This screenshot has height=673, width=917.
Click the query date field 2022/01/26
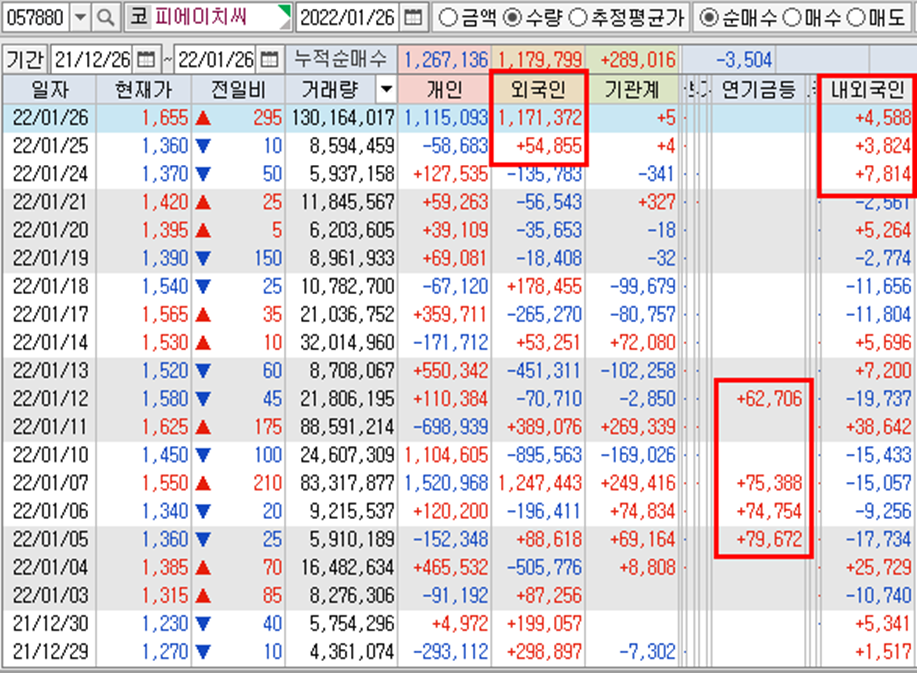[x=348, y=18]
